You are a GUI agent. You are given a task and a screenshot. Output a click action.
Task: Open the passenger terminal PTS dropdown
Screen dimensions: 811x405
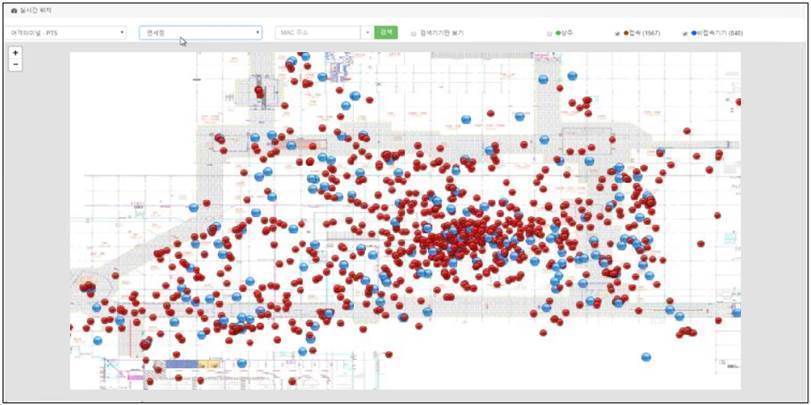click(x=66, y=33)
